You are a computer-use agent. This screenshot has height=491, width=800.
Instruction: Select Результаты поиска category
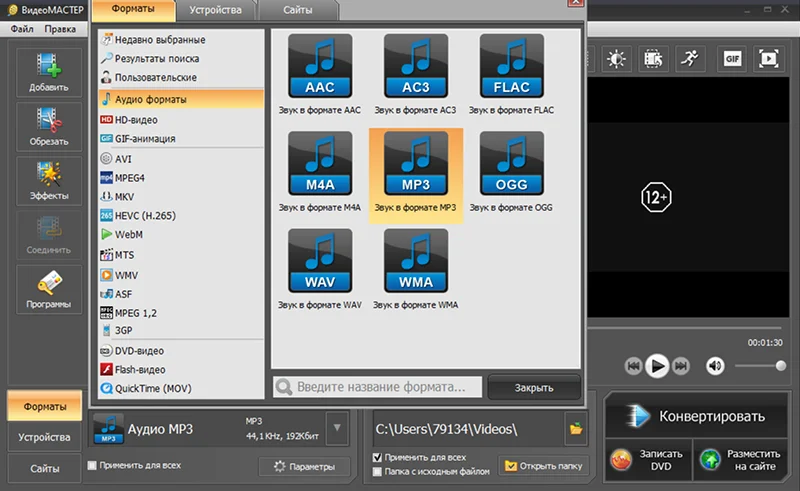coord(181,58)
